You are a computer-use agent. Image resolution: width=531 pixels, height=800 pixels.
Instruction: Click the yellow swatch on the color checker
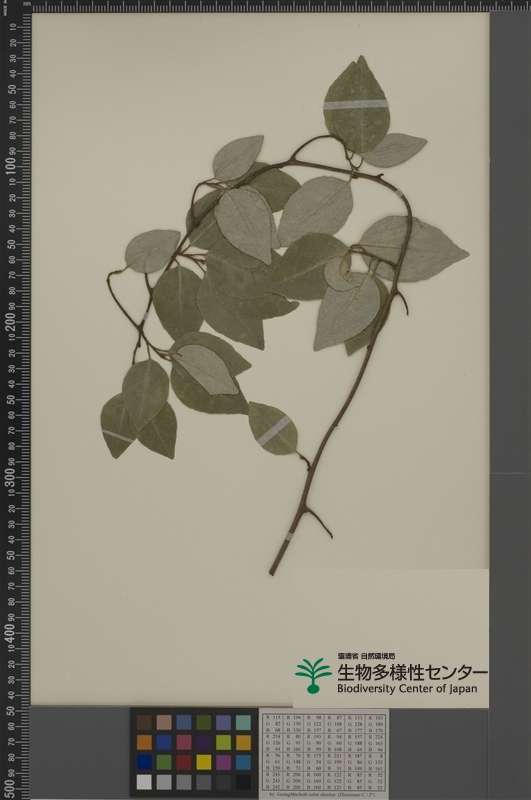[x=204, y=762]
